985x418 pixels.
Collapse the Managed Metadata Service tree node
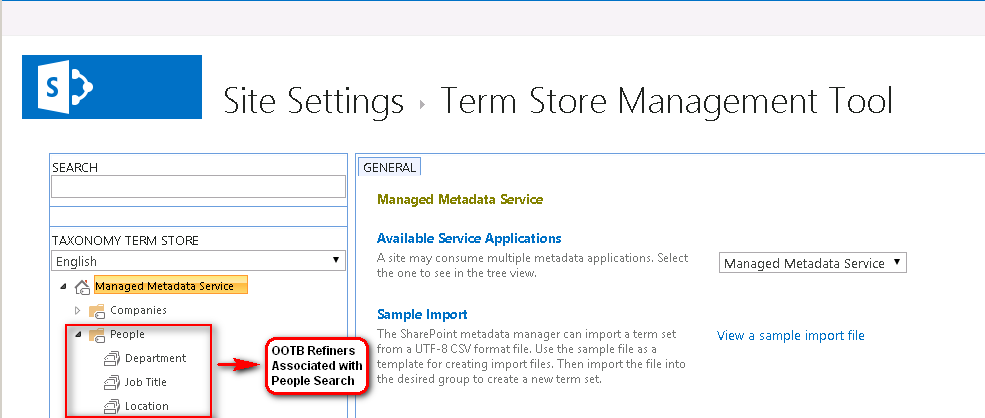tap(65, 288)
